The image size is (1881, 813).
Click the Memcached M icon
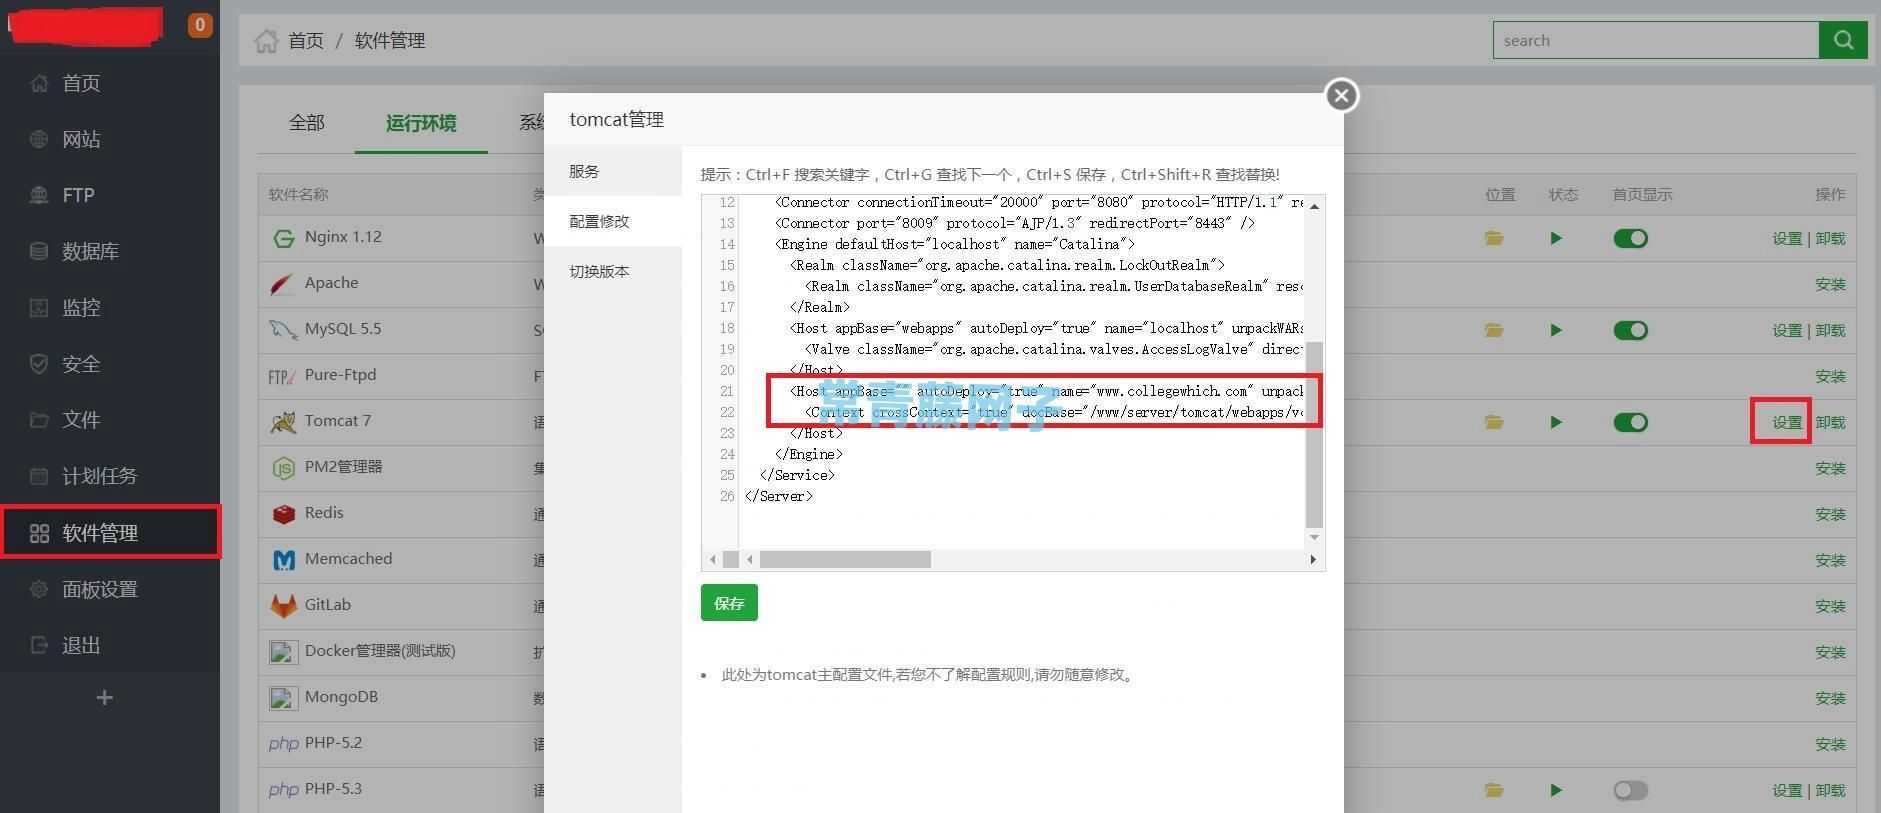(283, 560)
